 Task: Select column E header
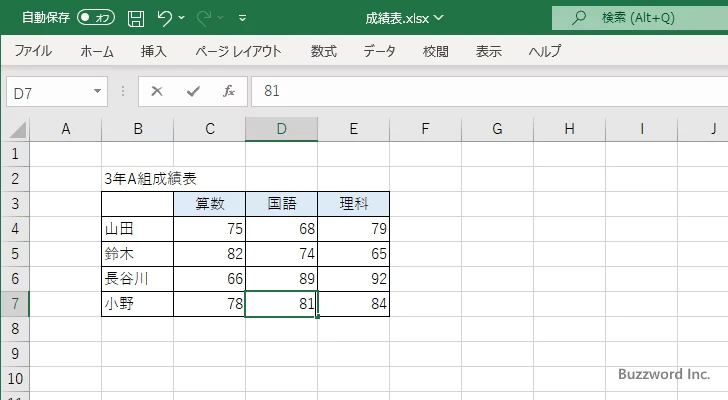point(353,129)
